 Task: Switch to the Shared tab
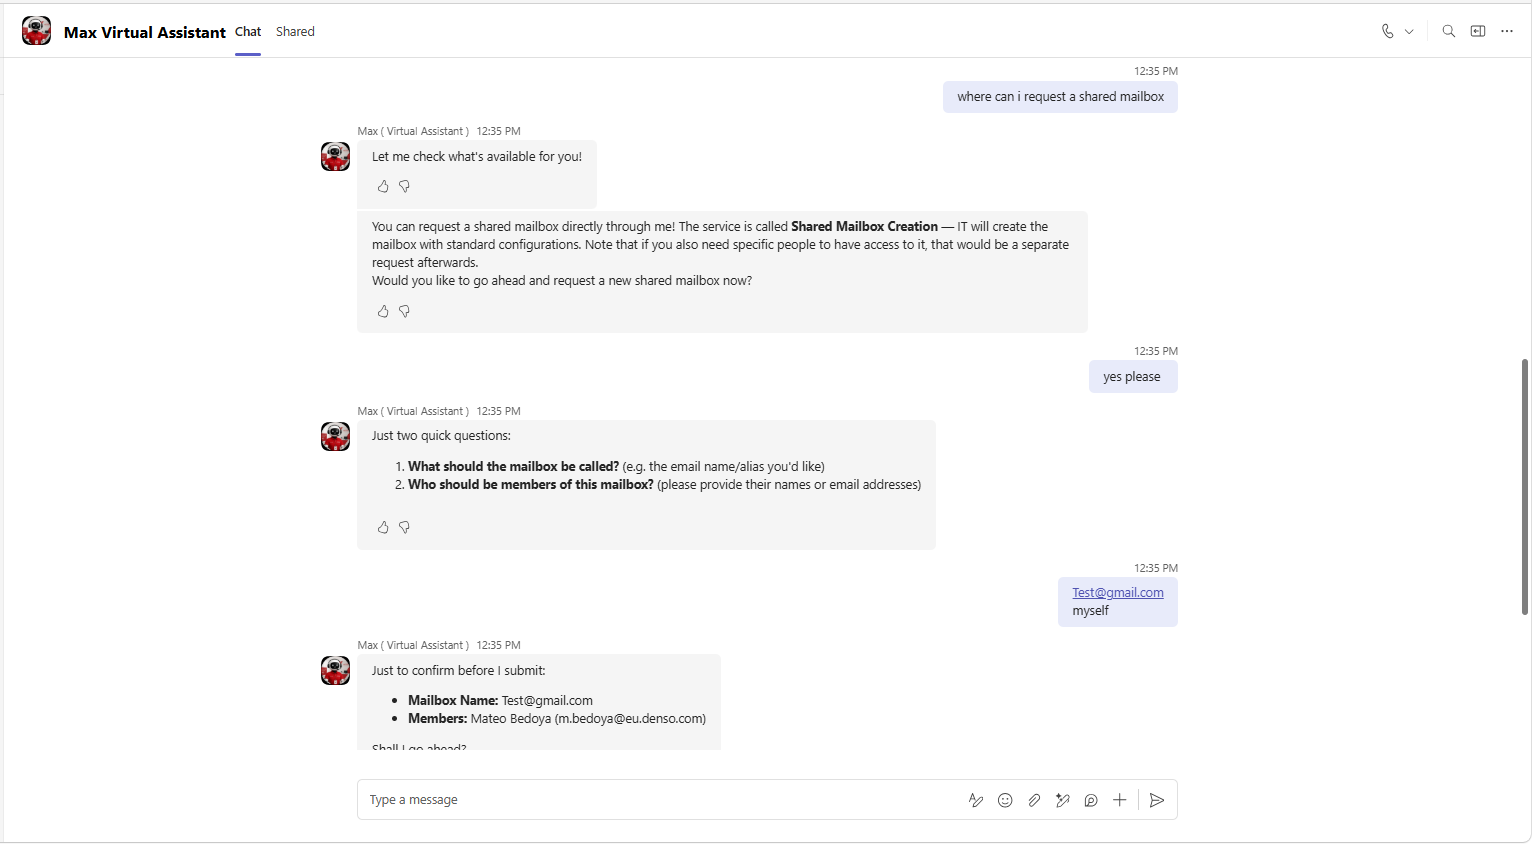[x=295, y=32]
